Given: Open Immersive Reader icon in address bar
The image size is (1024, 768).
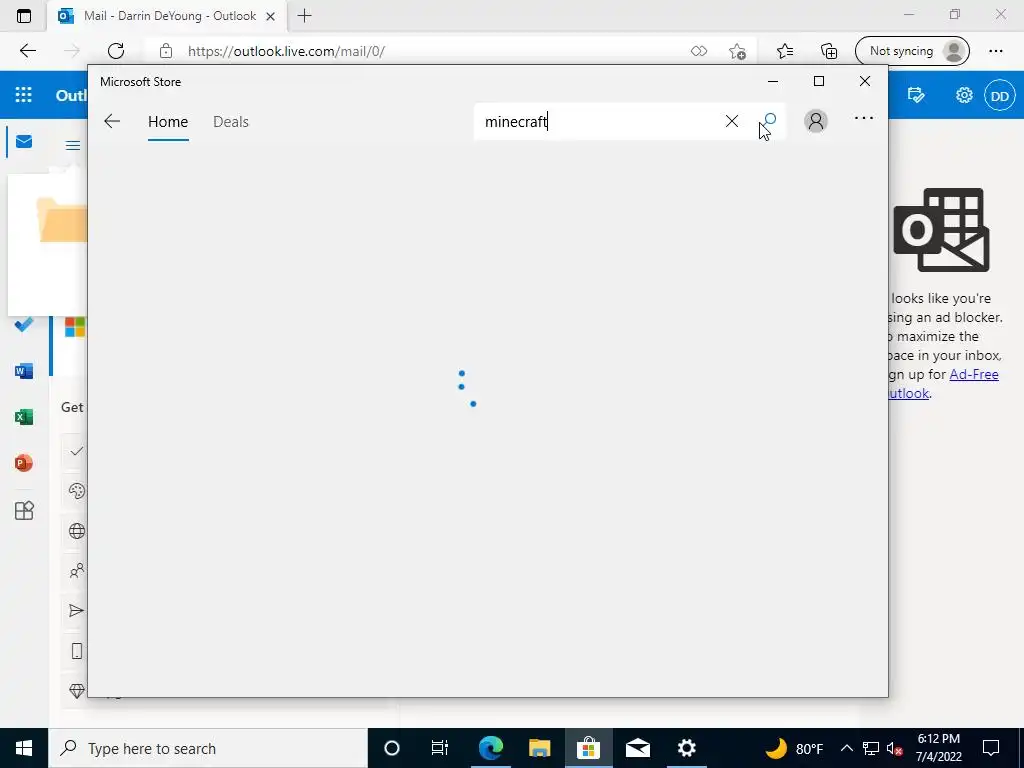Looking at the screenshot, I should tap(699, 51).
